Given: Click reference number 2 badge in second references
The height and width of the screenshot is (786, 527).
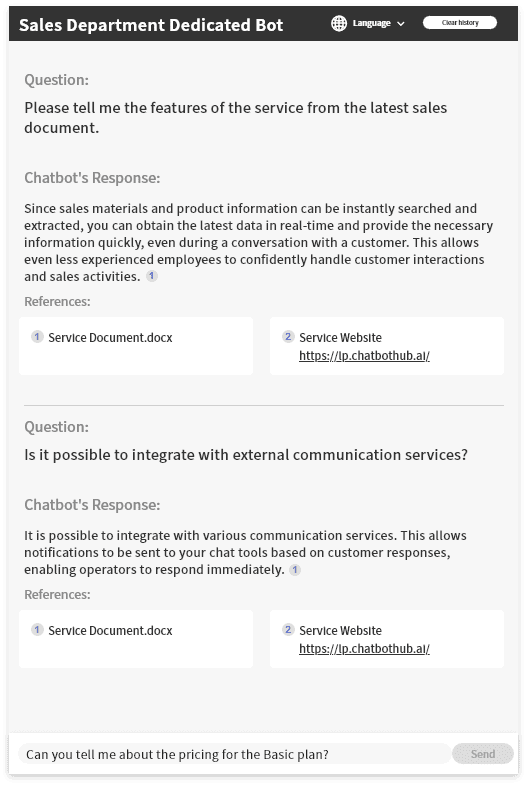Looking at the screenshot, I should (288, 629).
